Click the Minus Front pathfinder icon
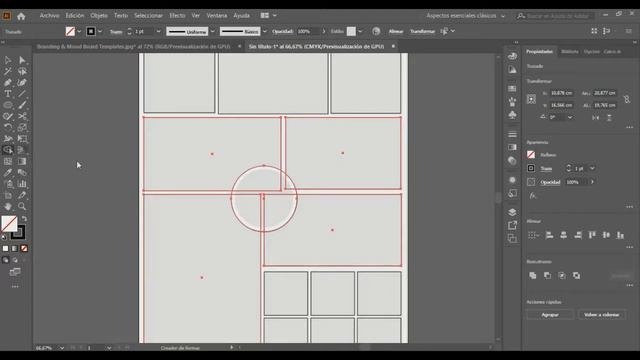This screenshot has height=360, width=640. [x=547, y=276]
